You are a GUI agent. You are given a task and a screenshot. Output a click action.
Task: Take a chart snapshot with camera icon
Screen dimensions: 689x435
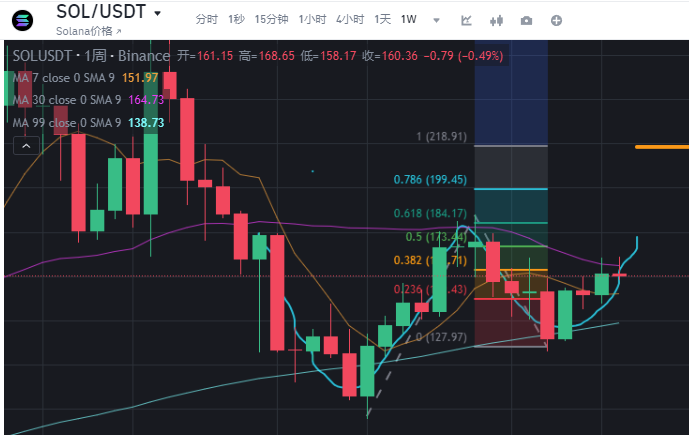coord(527,20)
